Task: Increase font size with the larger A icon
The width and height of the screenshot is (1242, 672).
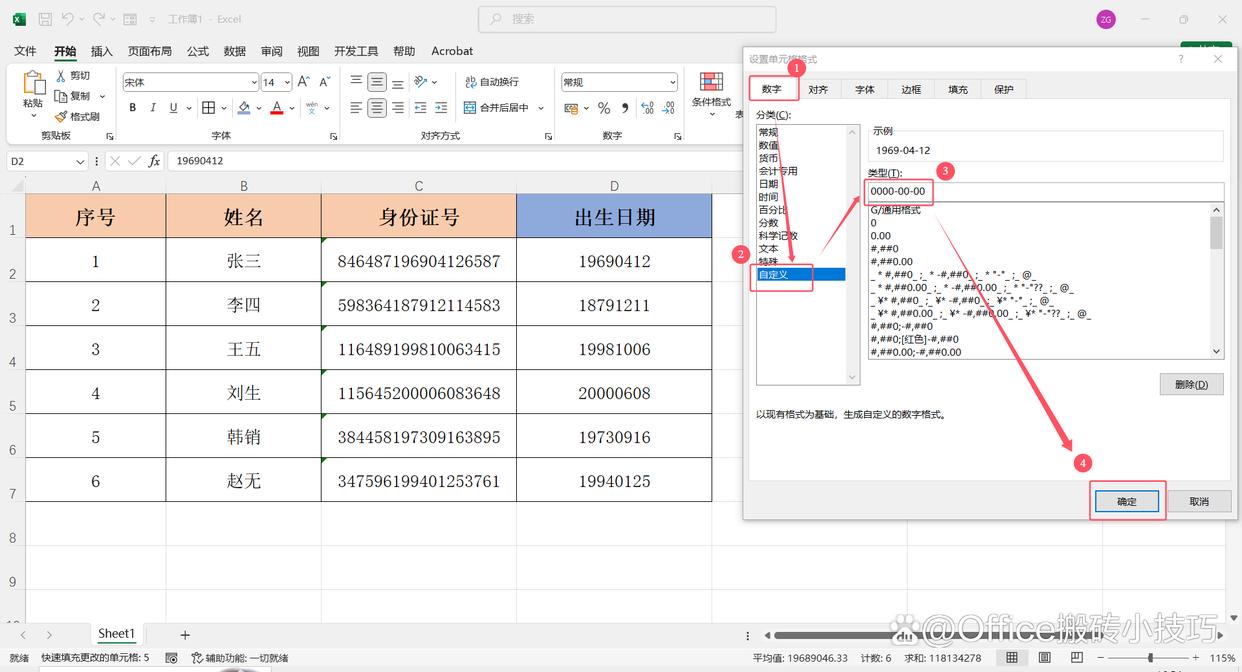Action: [304, 82]
